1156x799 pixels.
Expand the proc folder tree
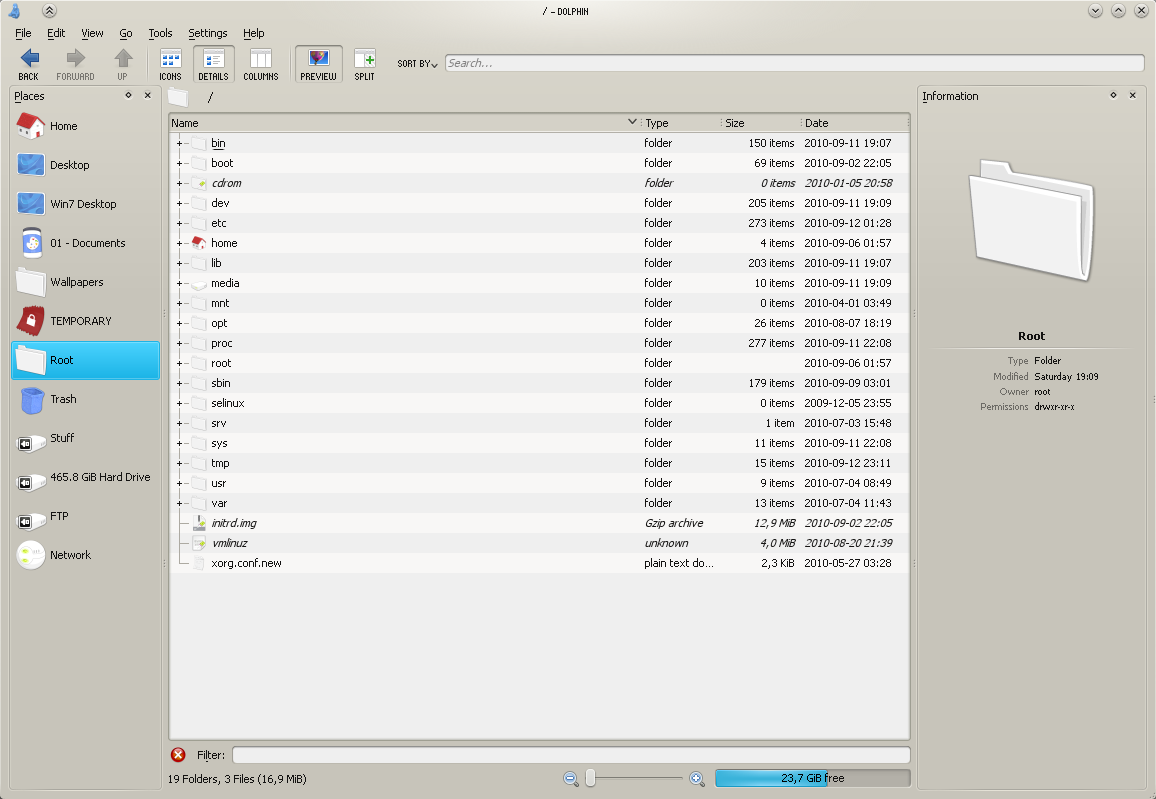tap(179, 343)
